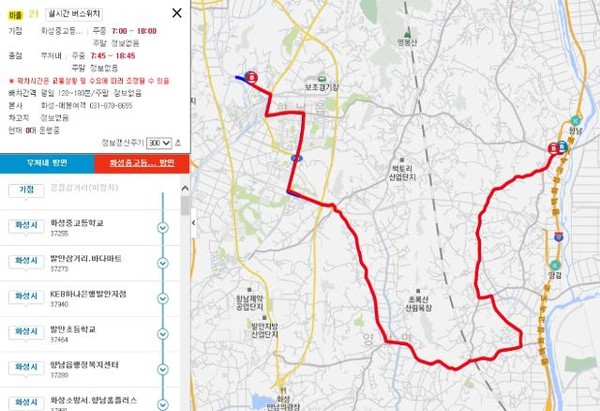Switch to the 무쳐내 방면 direction tab
Viewport: 600px width, 411px height.
click(x=47, y=163)
